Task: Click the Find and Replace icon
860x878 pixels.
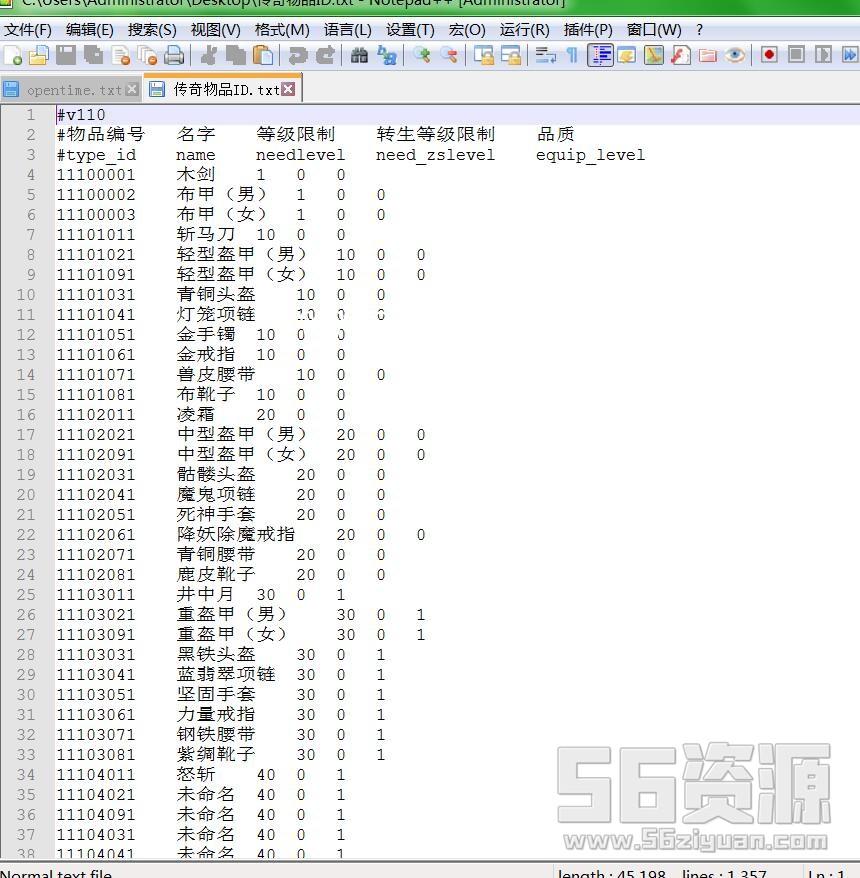Action: click(386, 55)
